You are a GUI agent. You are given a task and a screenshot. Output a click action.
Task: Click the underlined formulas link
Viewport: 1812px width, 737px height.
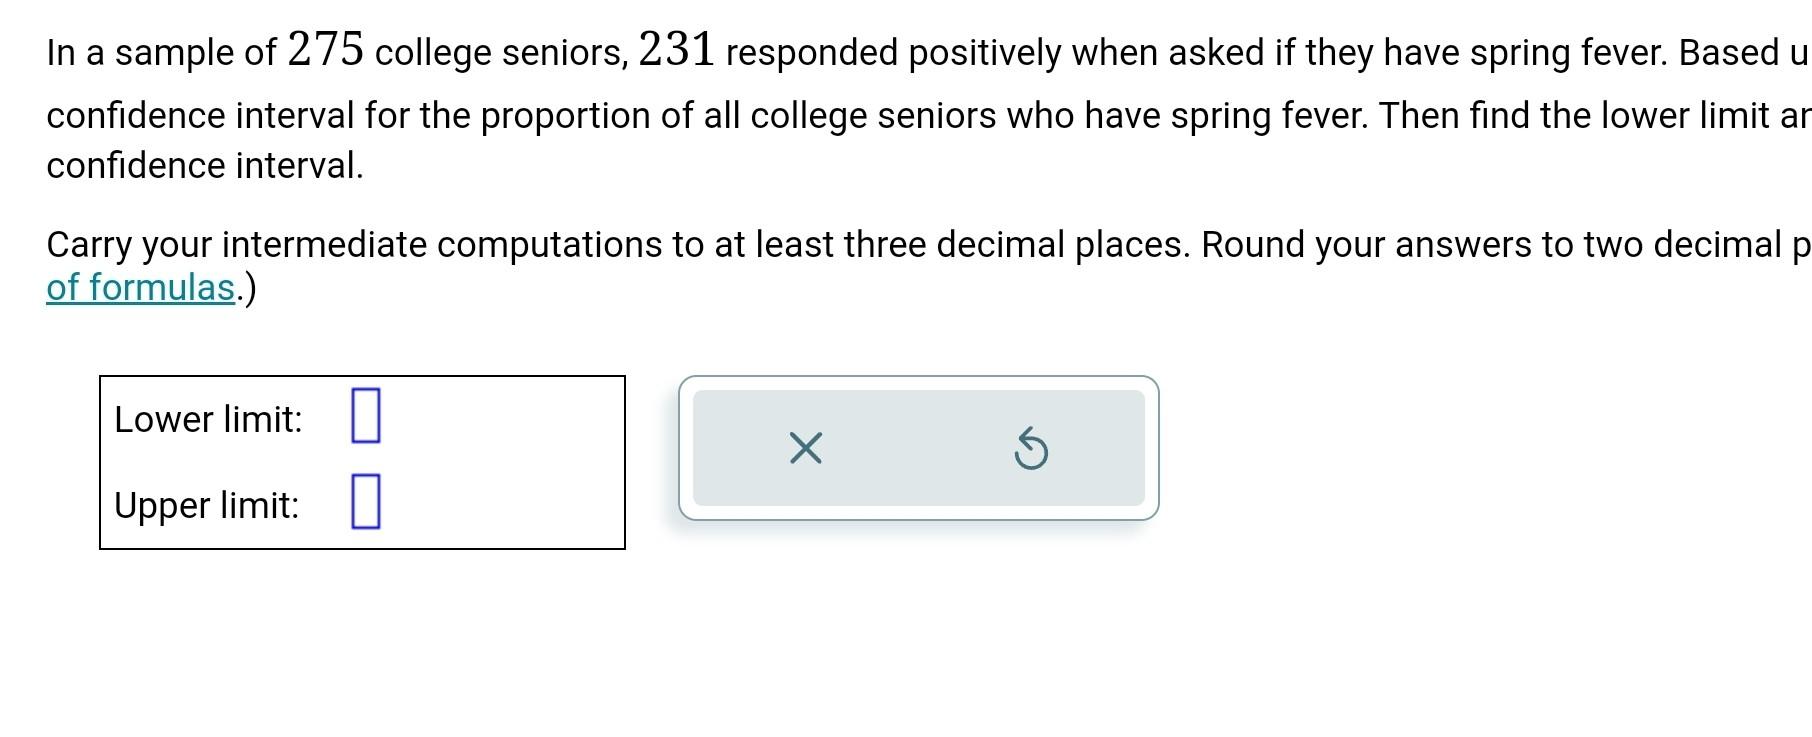pyautogui.click(x=139, y=287)
